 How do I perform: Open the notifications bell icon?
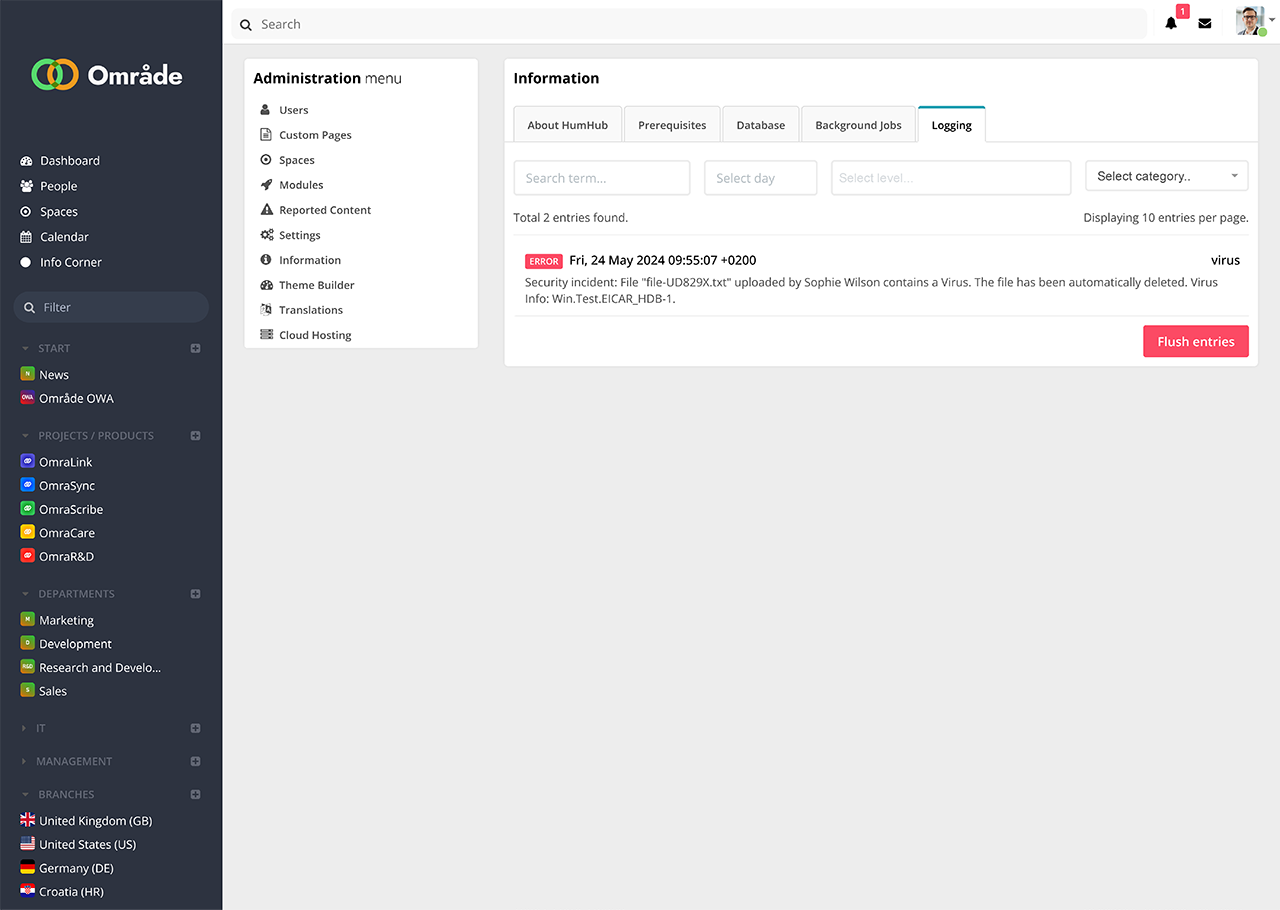point(1171,24)
